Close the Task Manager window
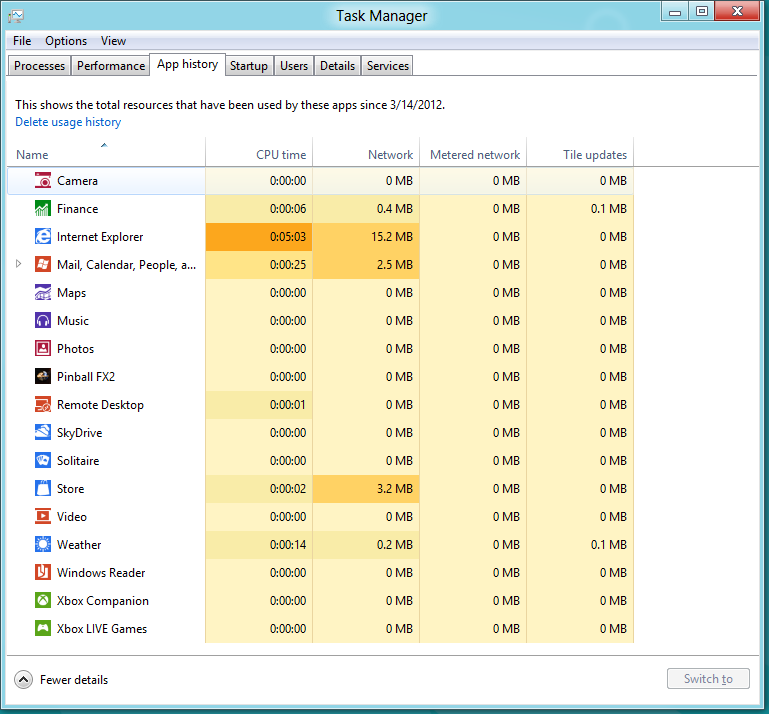Screen dimensions: 769x714 pos(737,11)
